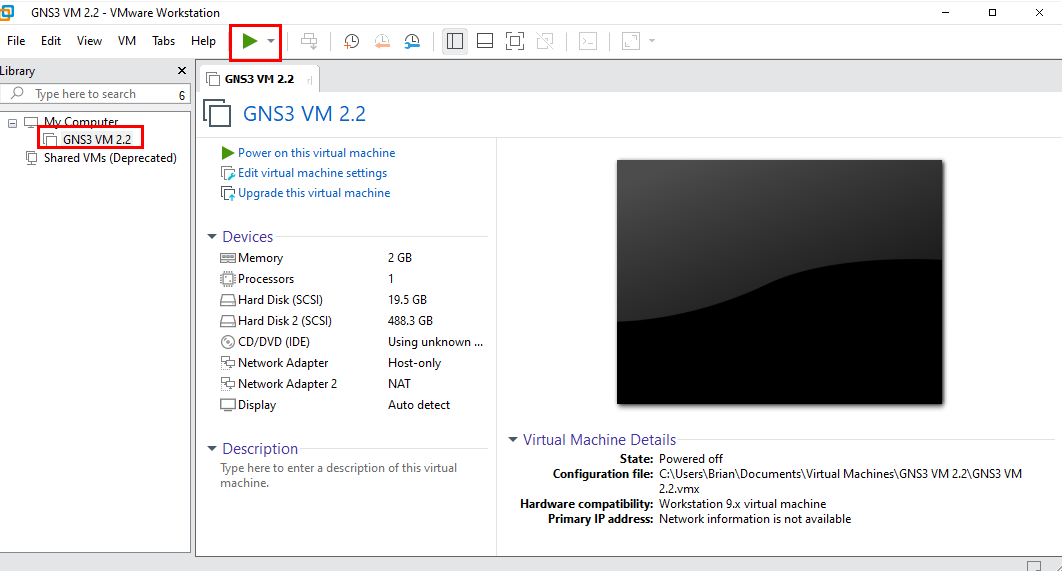Collapse the Devices section

[x=212, y=236]
